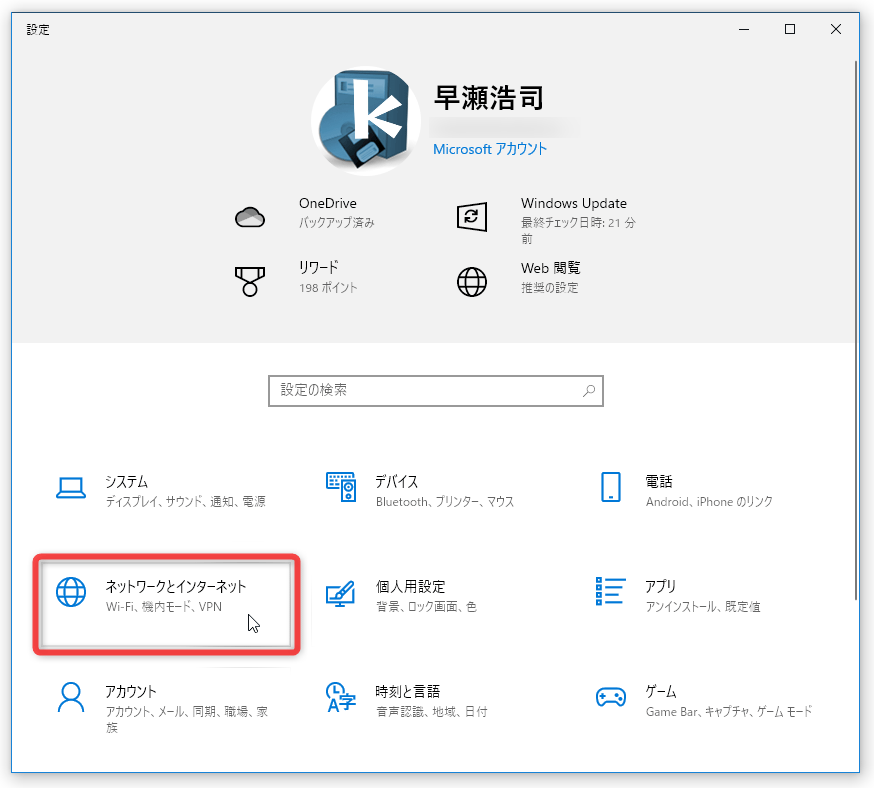Open the アプリ settings title

coord(661,586)
